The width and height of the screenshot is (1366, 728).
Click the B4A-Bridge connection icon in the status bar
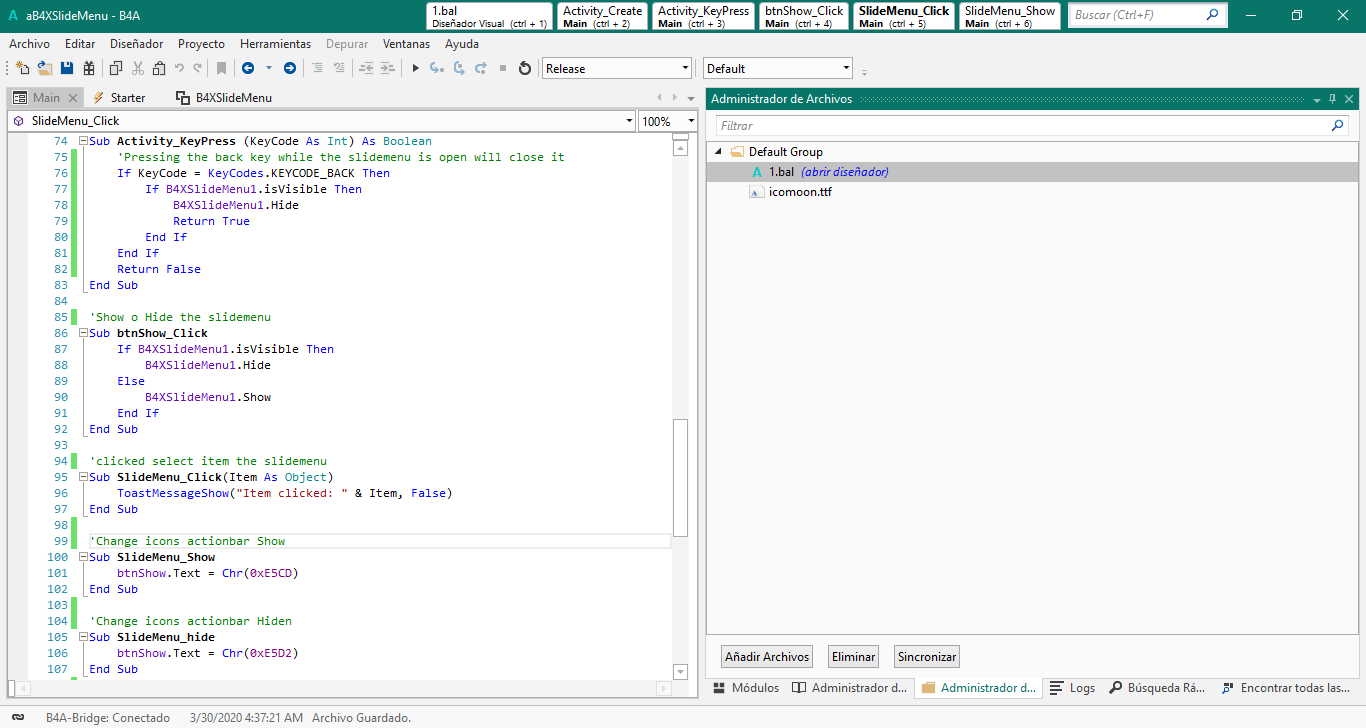pos(18,717)
